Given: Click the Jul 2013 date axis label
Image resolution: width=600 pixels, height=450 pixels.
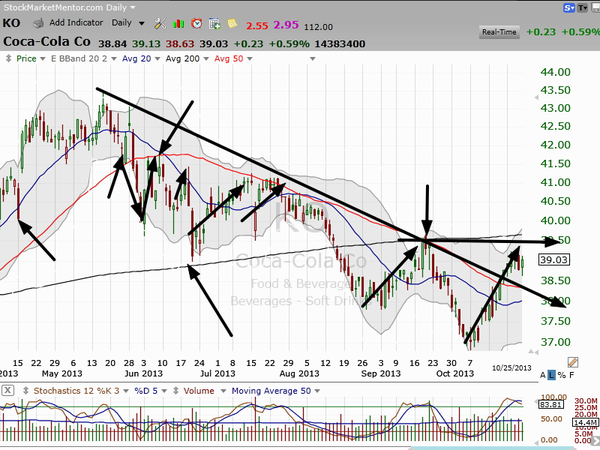Looking at the screenshot, I should pyautogui.click(x=218, y=373).
